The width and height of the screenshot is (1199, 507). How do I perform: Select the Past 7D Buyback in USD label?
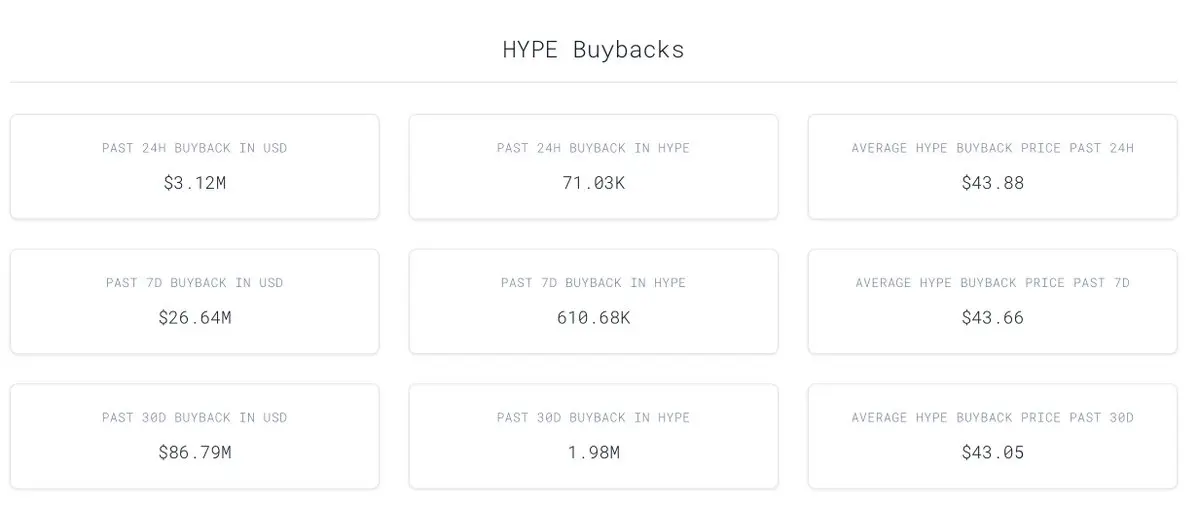click(194, 282)
